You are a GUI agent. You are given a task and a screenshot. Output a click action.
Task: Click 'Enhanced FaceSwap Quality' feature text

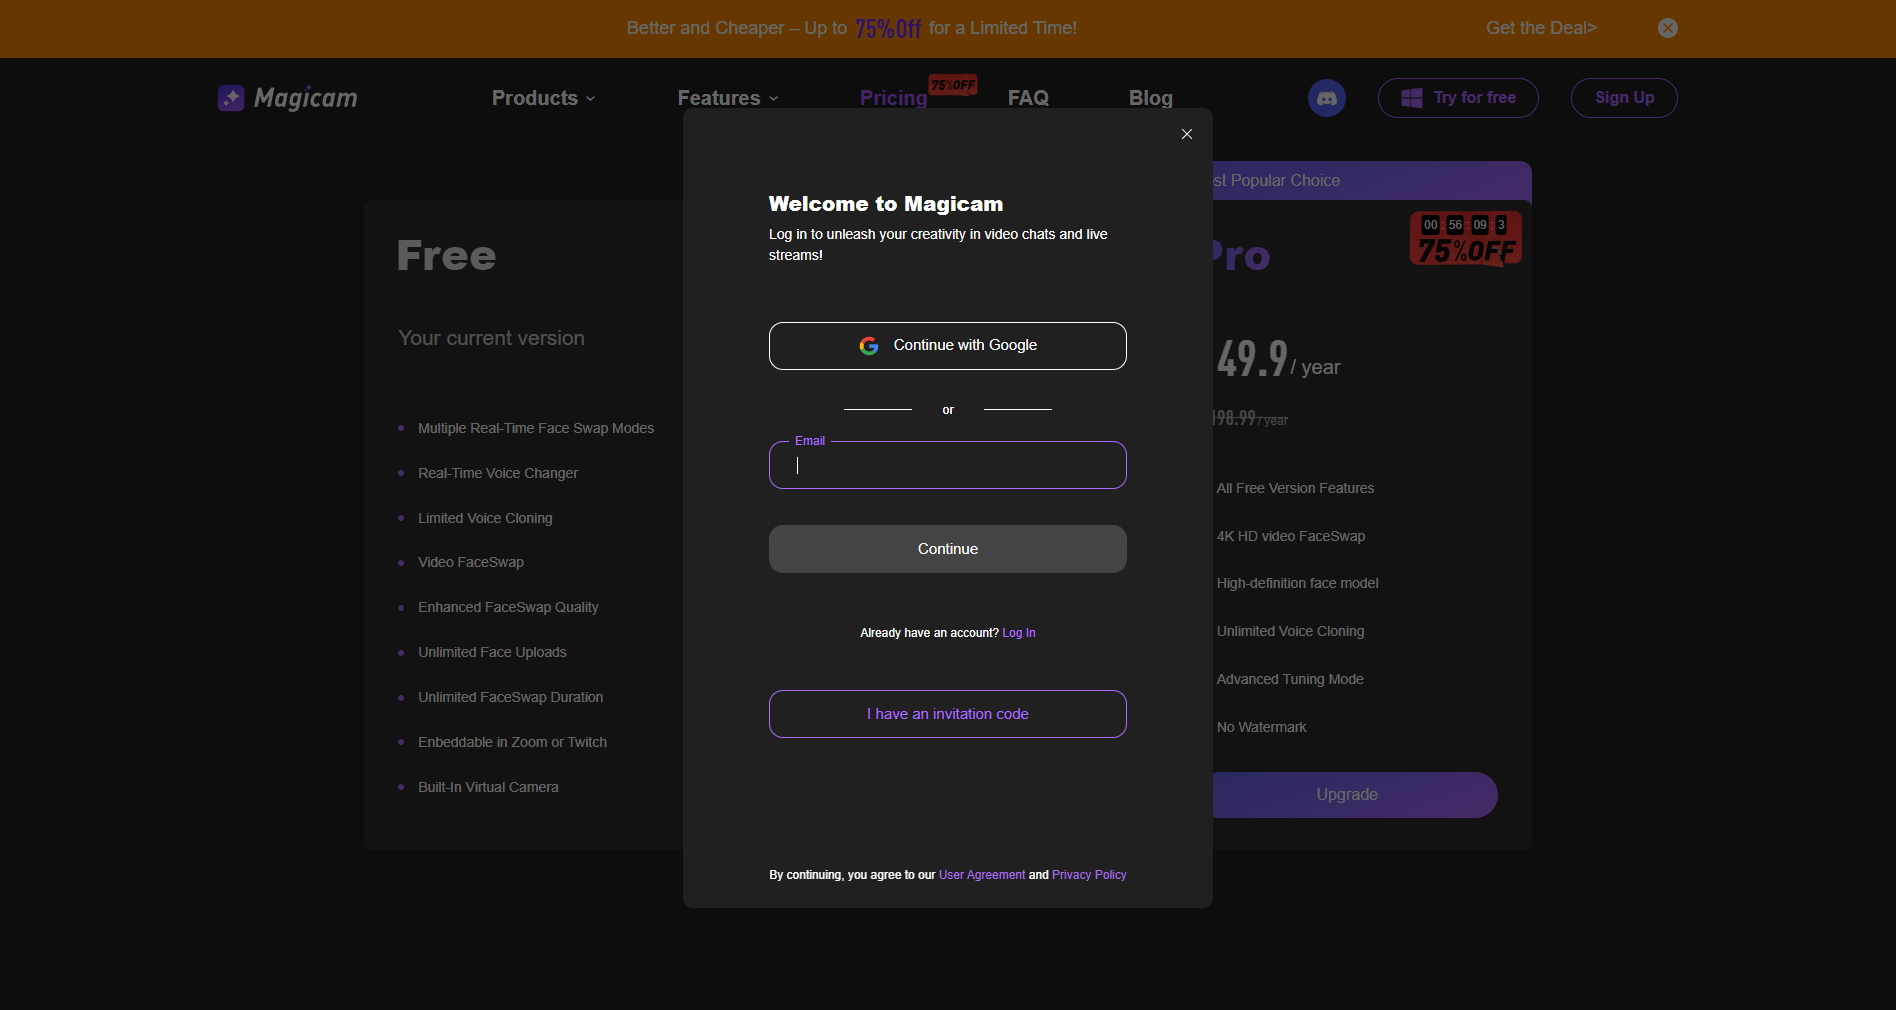click(508, 607)
